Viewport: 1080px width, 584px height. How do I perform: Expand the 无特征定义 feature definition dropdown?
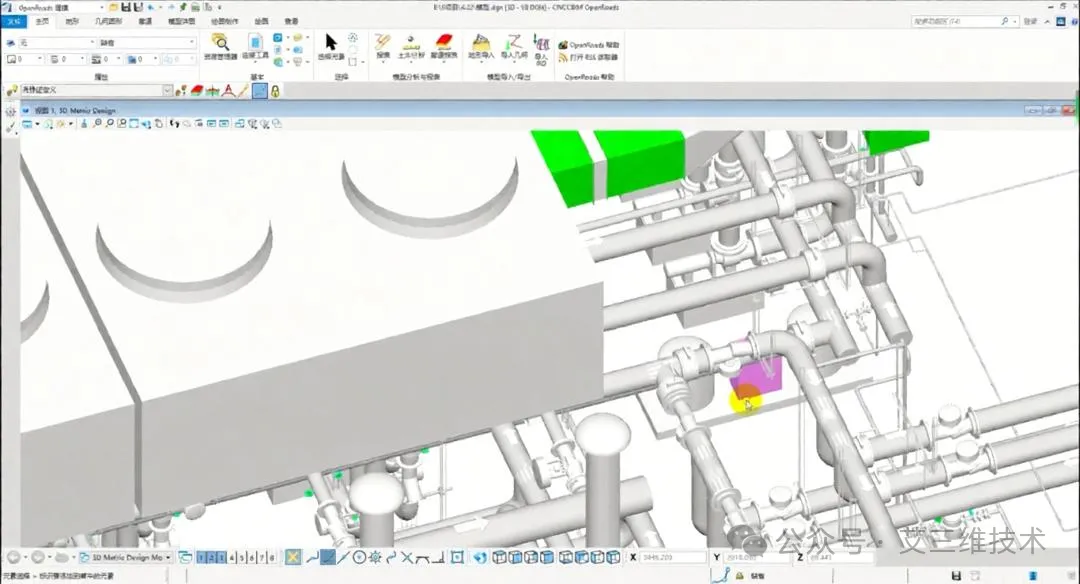(167, 90)
